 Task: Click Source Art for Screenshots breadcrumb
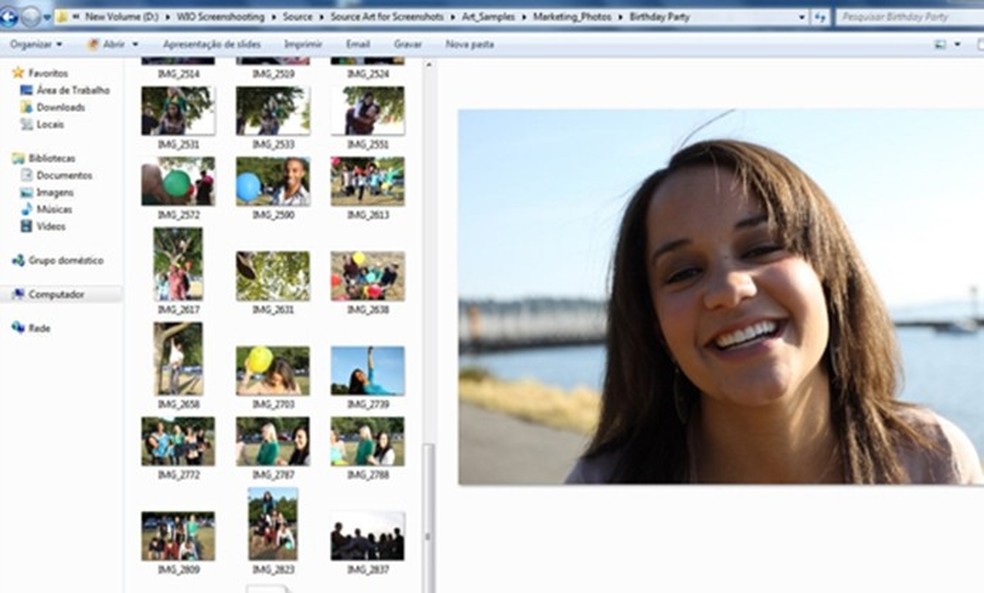387,17
